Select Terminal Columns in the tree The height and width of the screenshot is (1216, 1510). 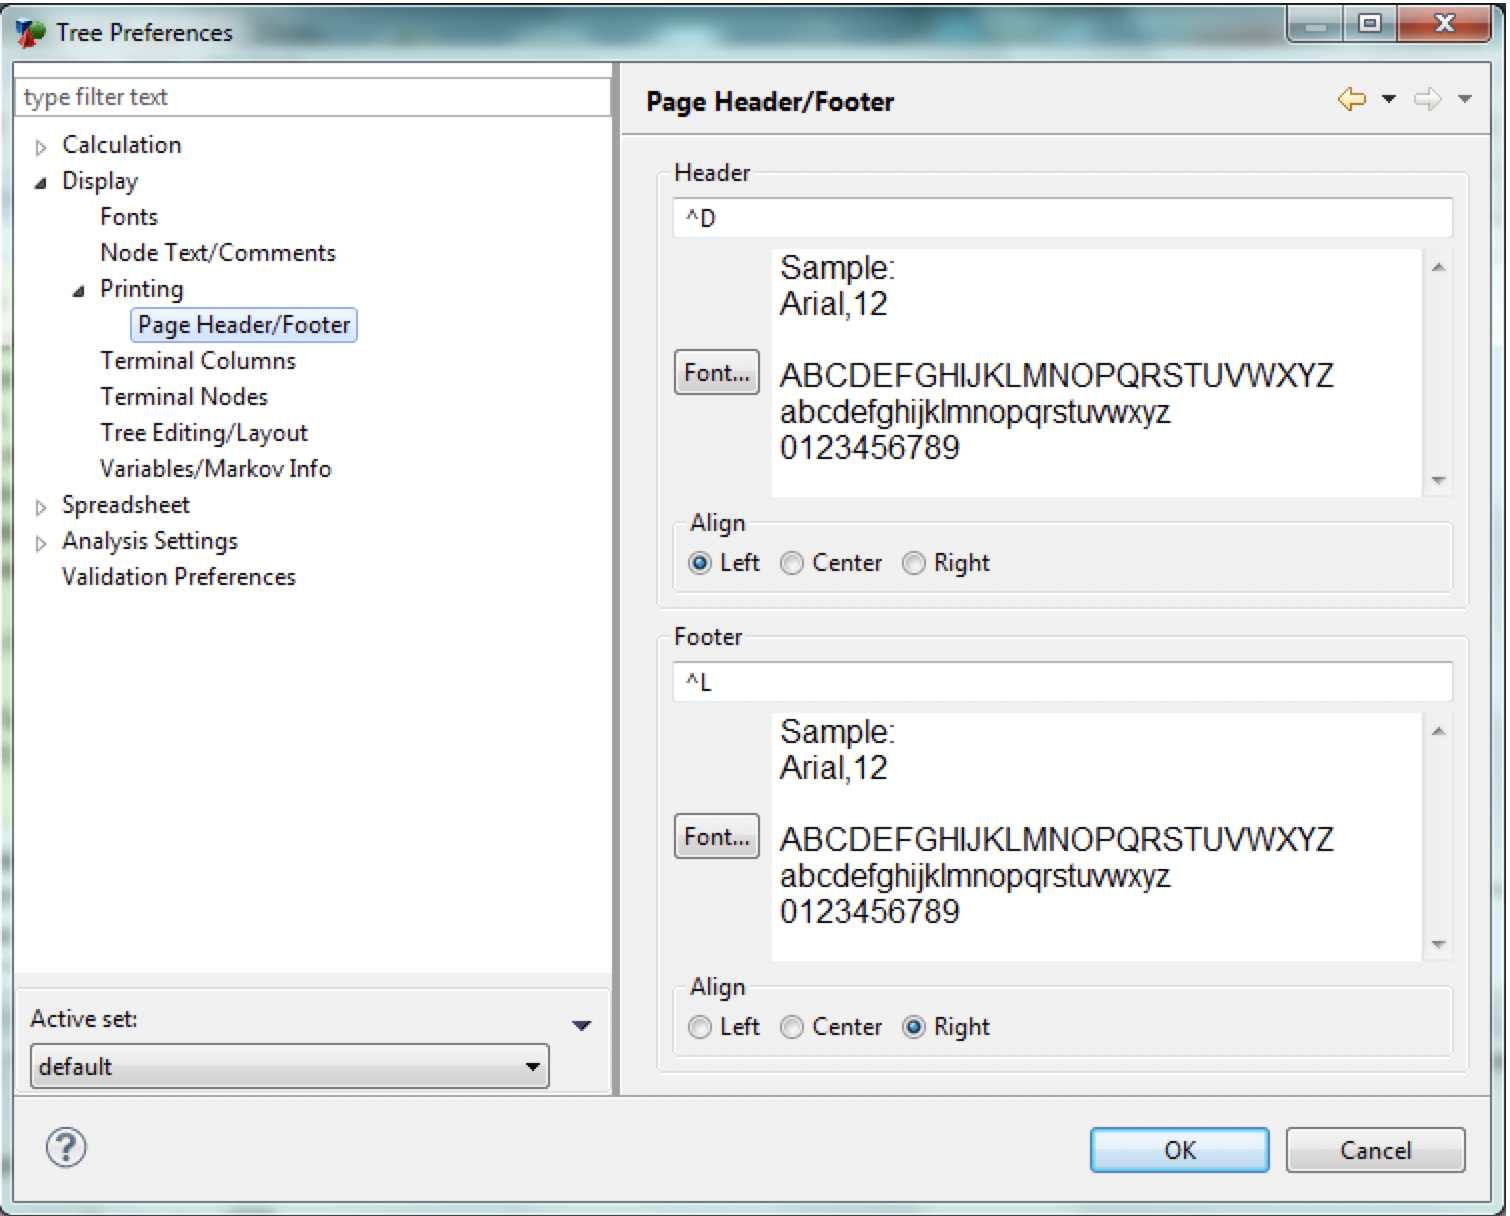[x=198, y=361]
